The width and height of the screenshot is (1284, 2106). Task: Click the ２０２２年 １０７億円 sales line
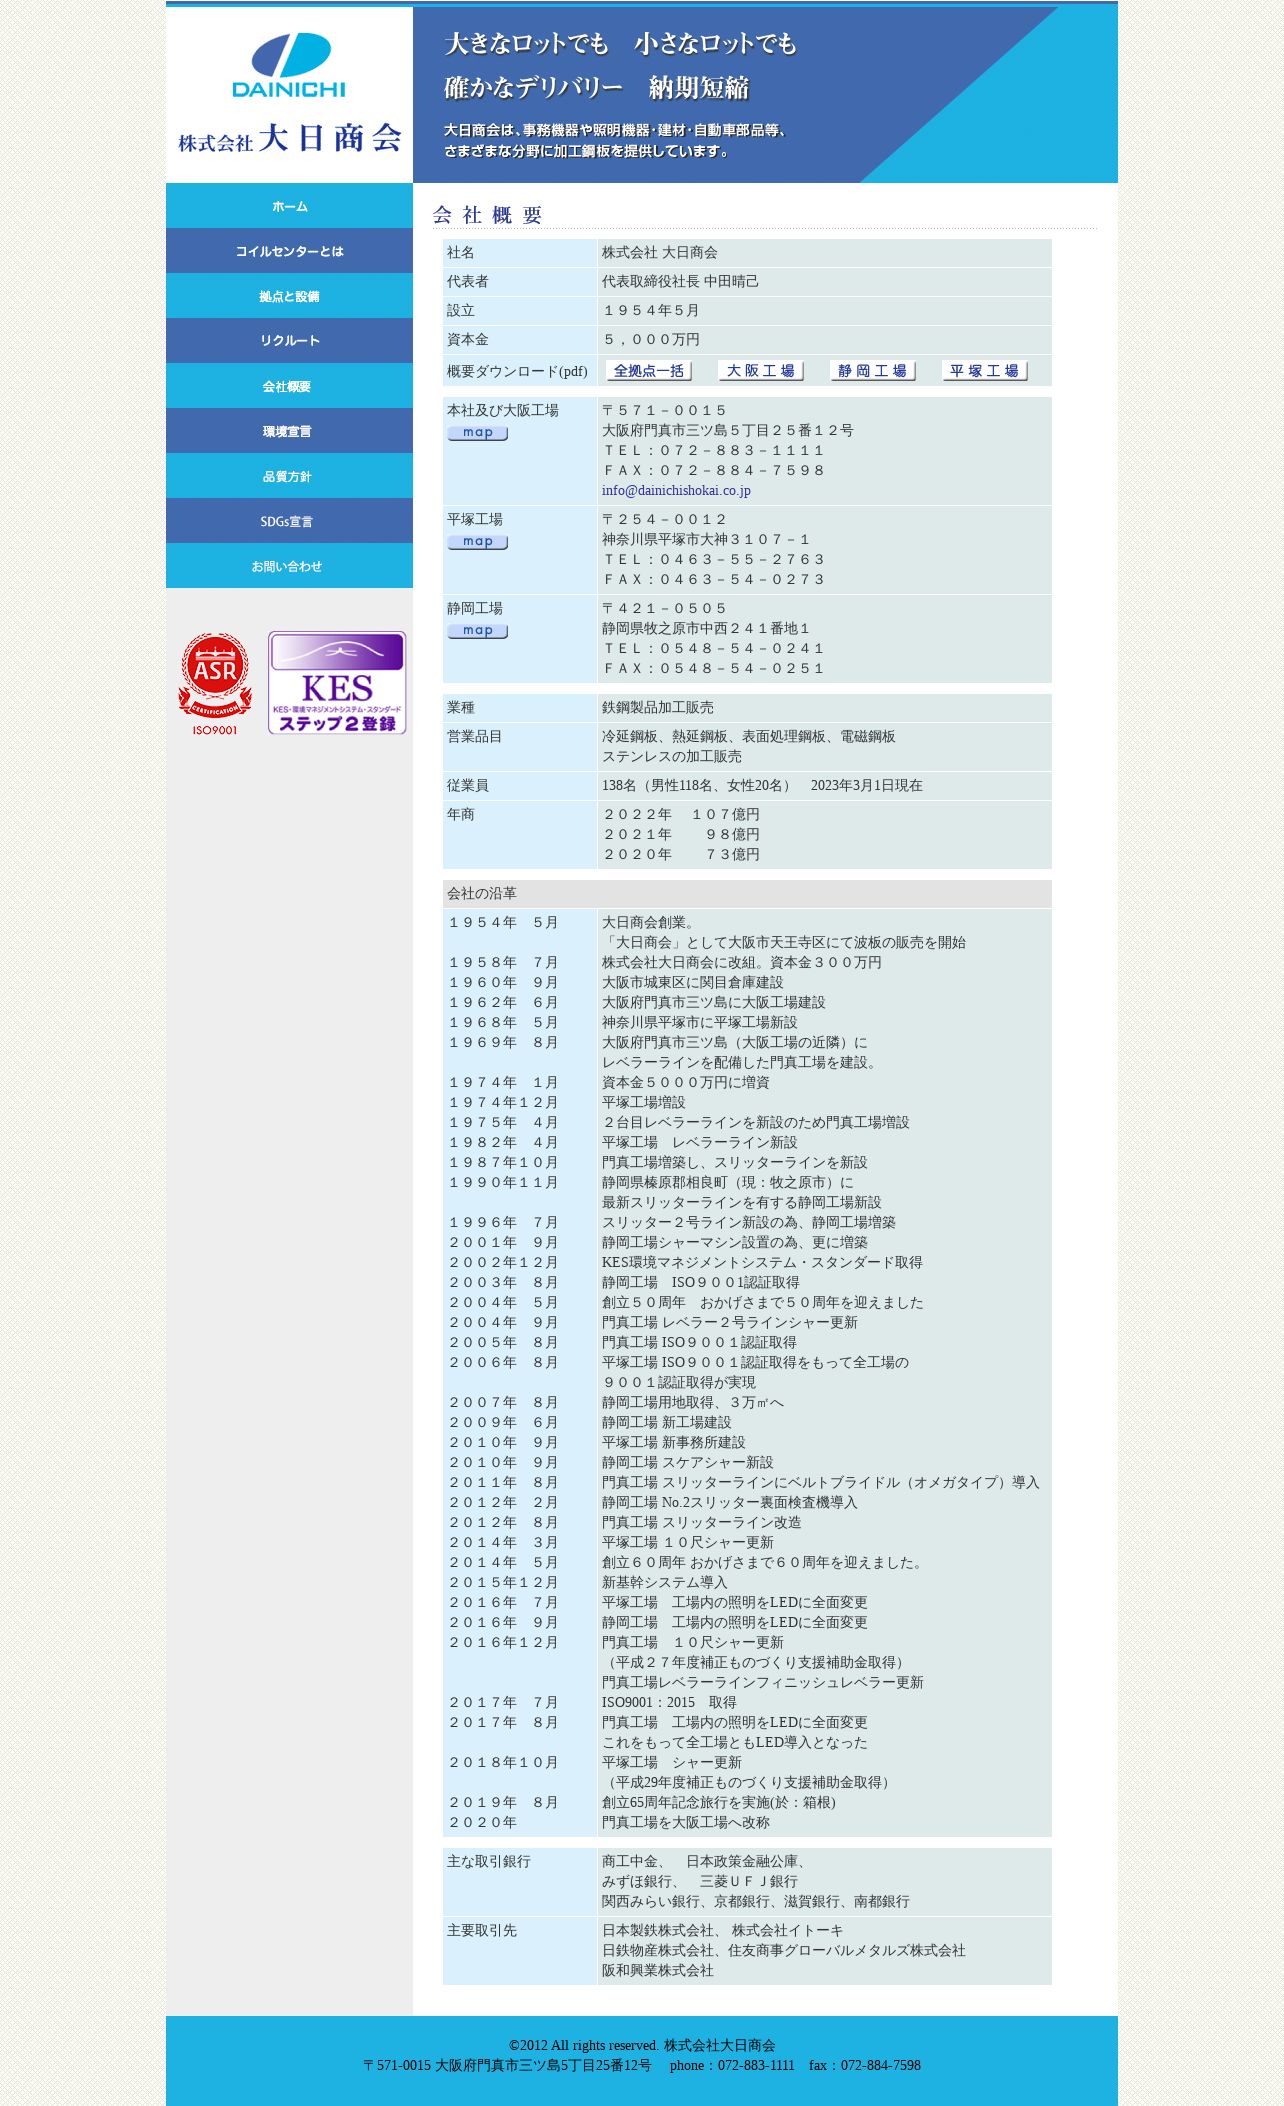coord(681,815)
